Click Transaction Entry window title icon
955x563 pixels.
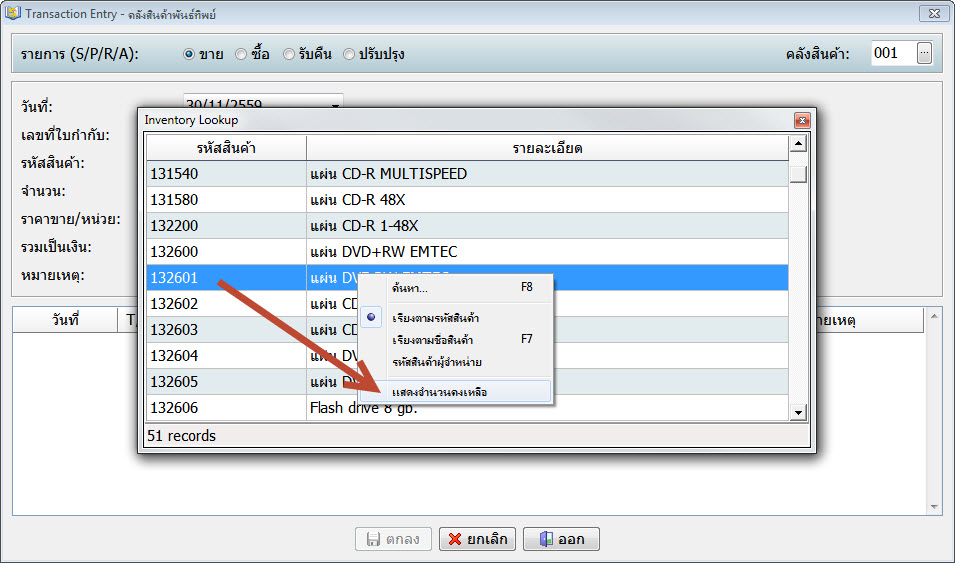point(12,13)
